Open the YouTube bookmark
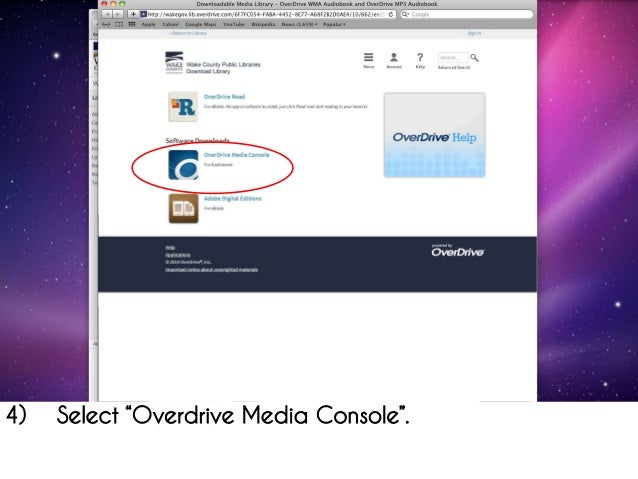The image size is (638, 479). click(x=234, y=24)
